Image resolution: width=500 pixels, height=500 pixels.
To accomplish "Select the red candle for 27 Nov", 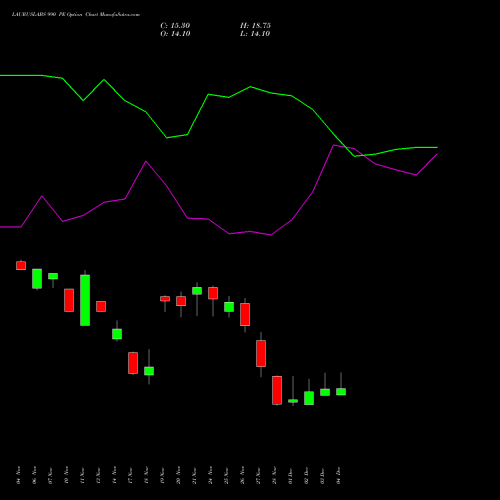I will click(261, 353).
